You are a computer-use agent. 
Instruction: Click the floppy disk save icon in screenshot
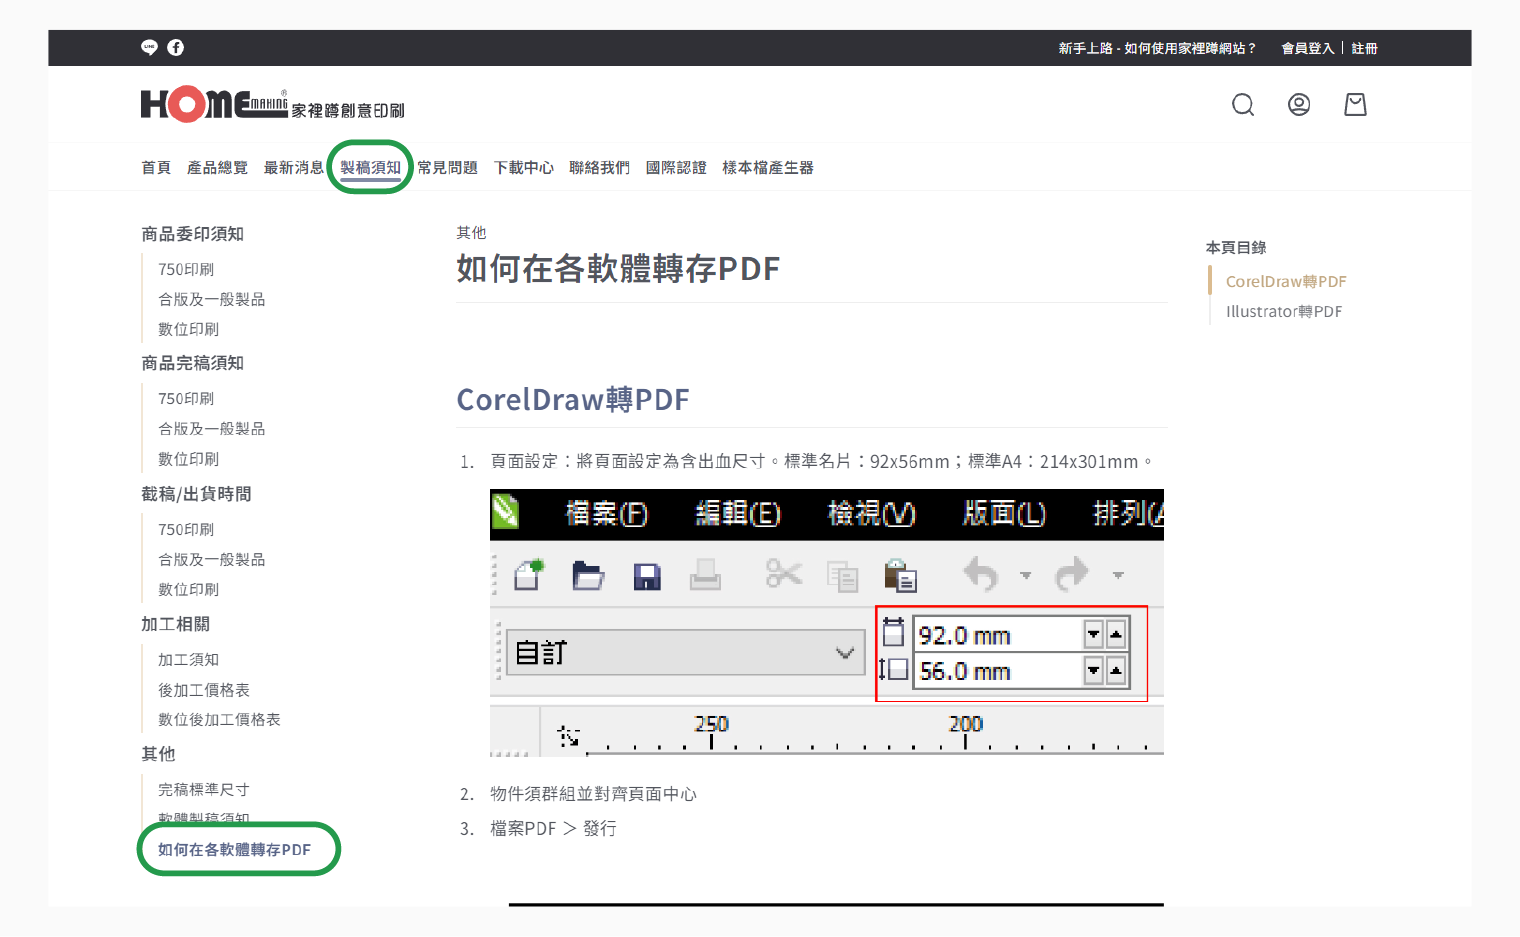click(647, 576)
